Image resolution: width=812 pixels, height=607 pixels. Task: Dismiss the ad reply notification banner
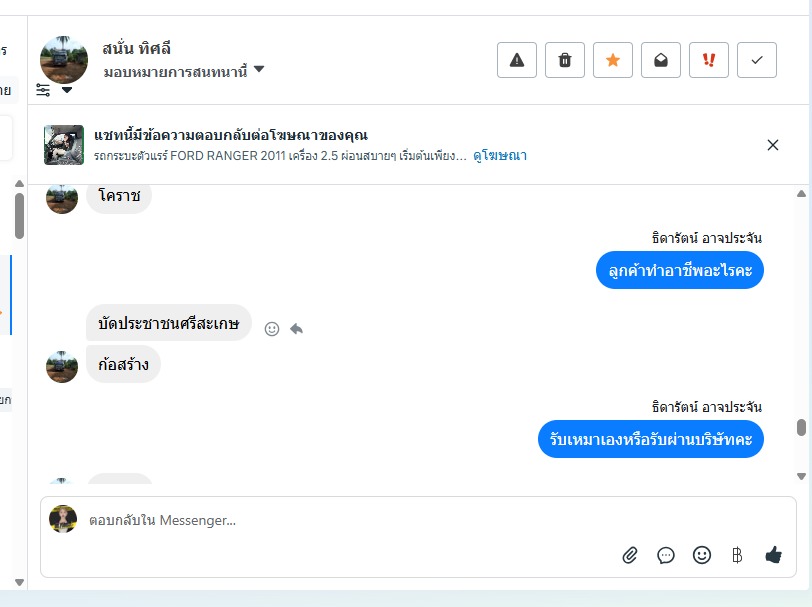coord(773,145)
